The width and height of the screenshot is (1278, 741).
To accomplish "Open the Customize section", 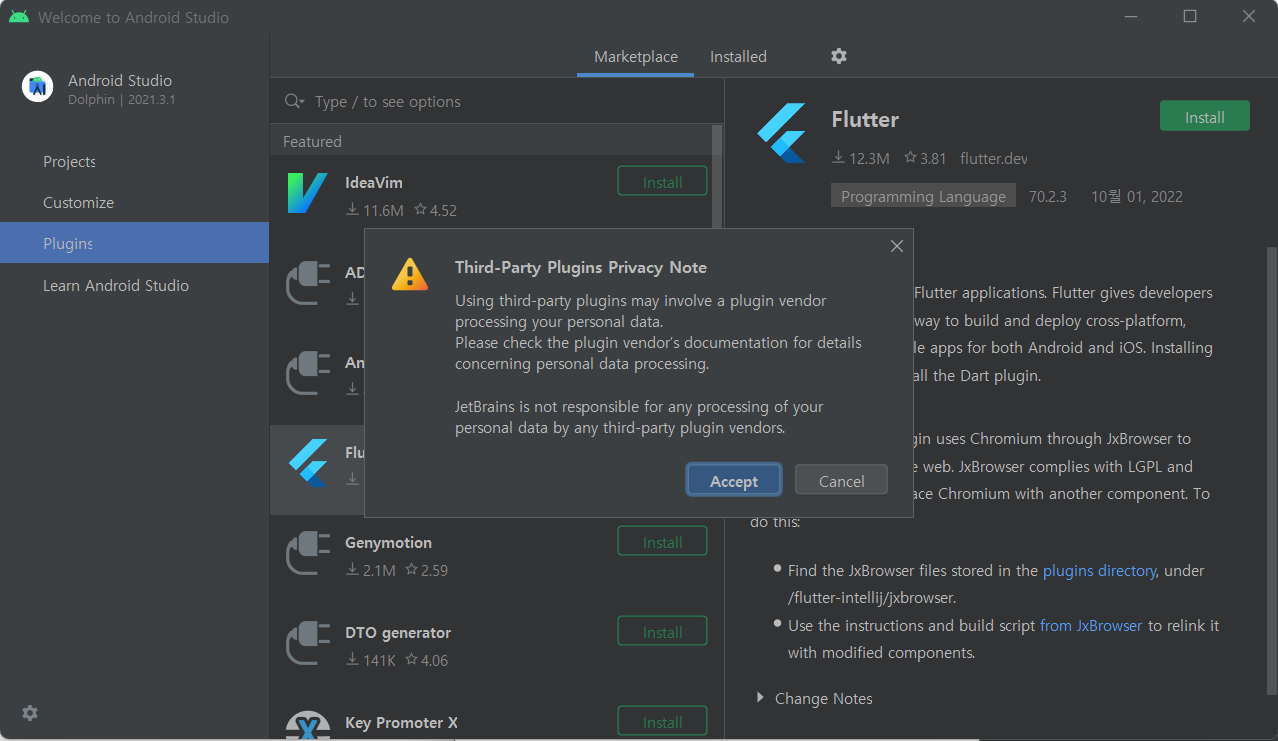I will [x=78, y=202].
